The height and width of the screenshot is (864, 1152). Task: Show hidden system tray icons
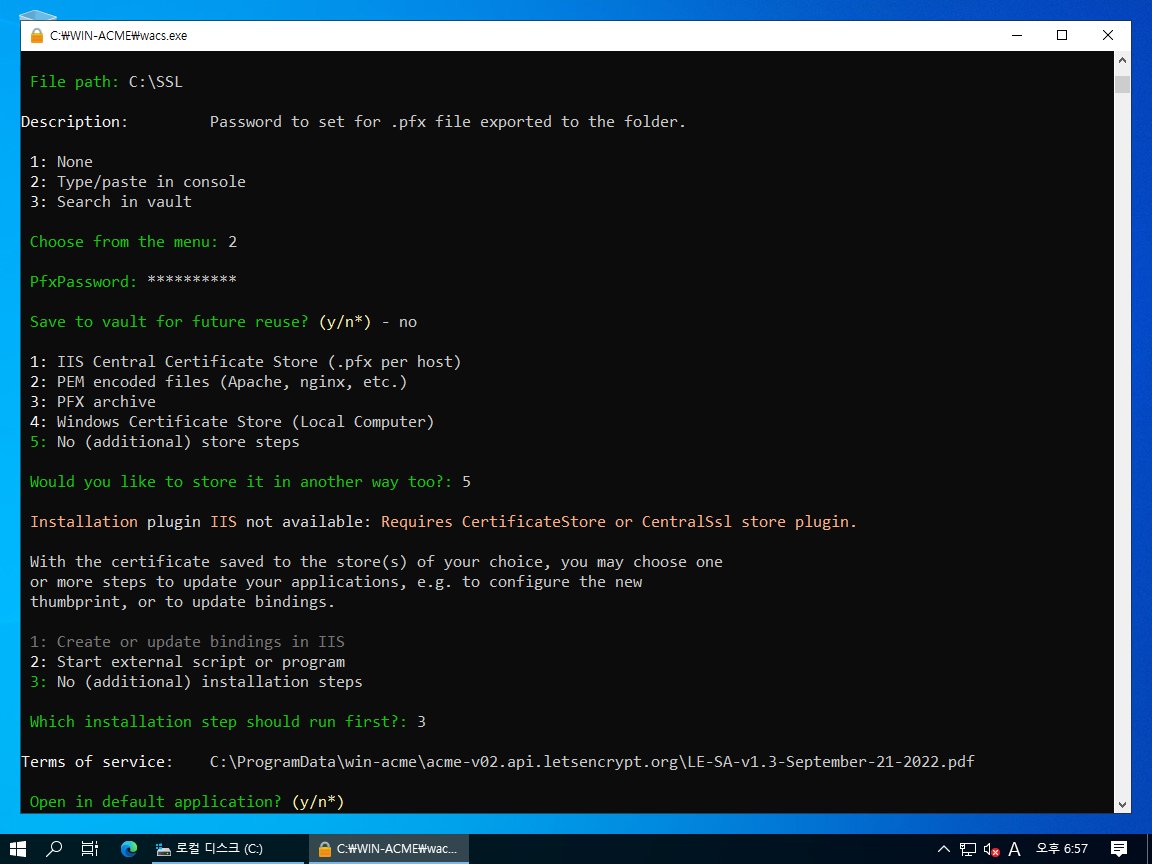944,849
